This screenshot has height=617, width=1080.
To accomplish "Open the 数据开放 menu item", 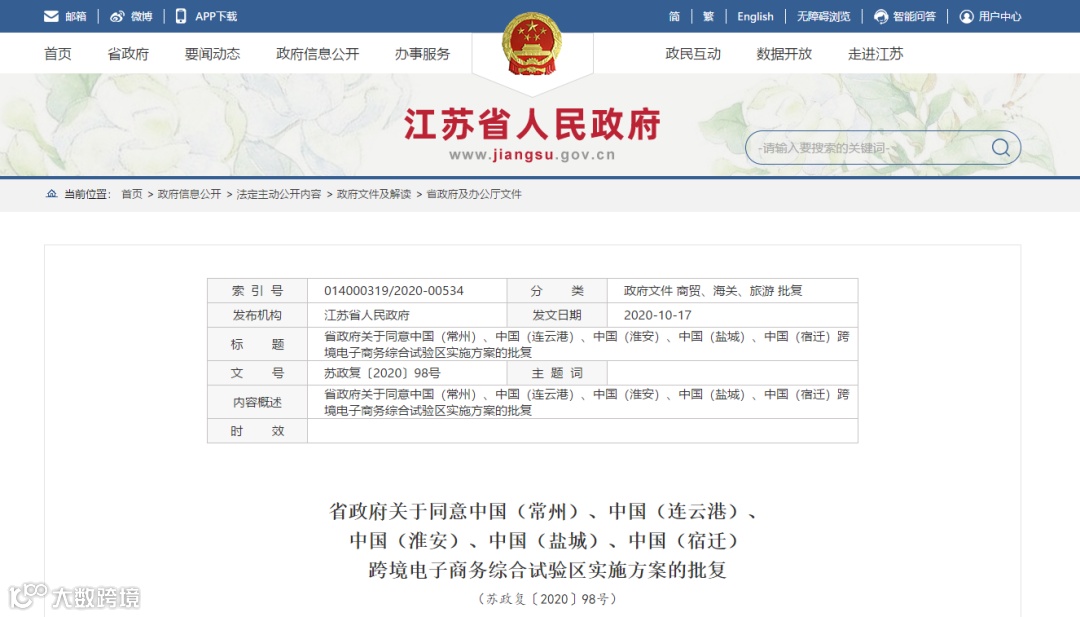I will pos(784,54).
